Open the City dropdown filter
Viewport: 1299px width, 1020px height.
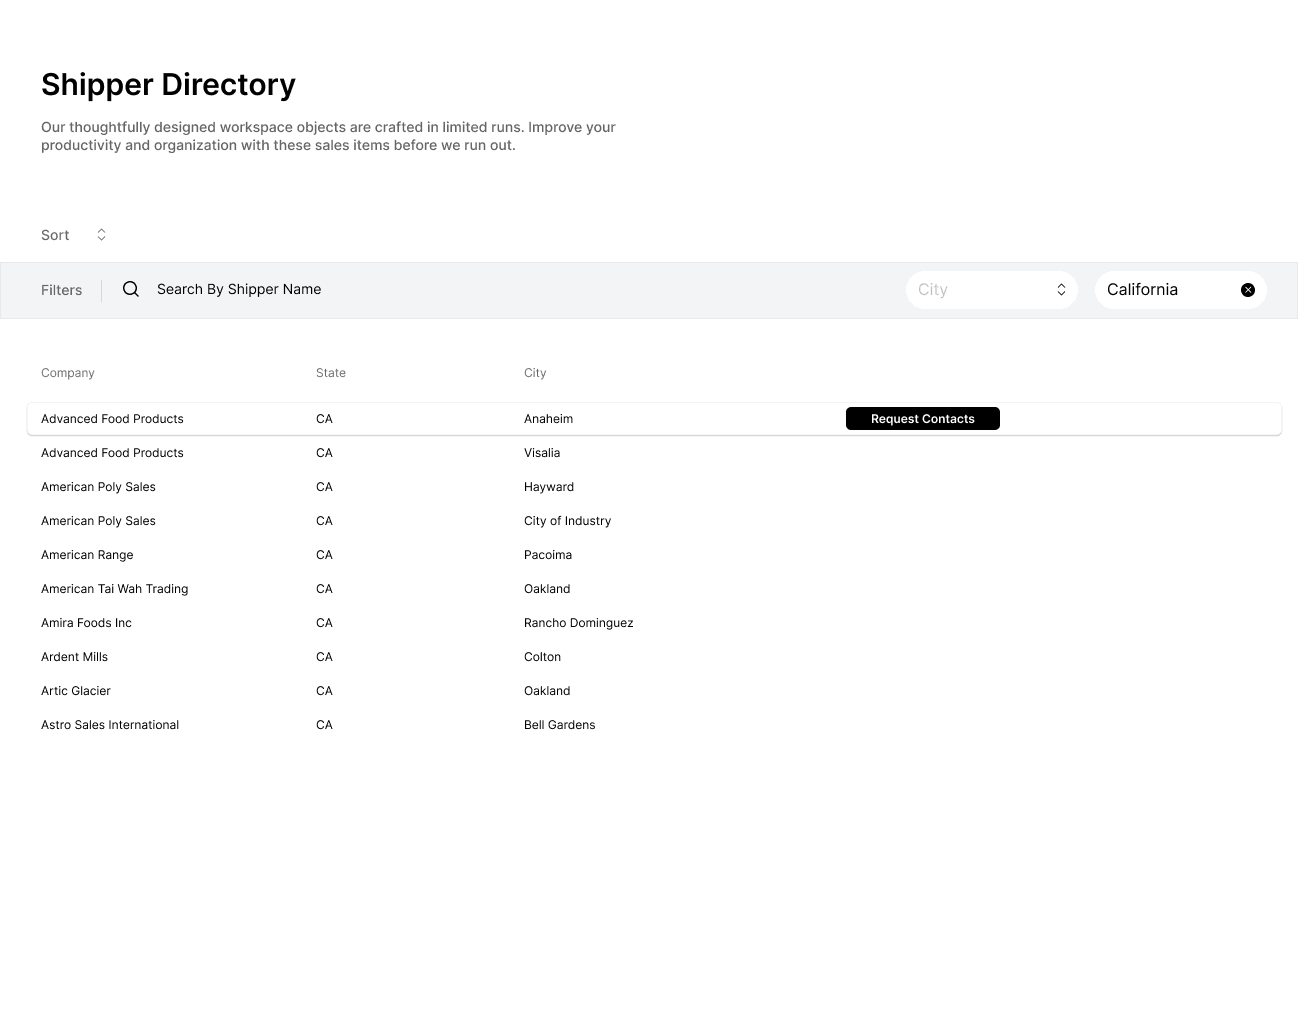[991, 289]
